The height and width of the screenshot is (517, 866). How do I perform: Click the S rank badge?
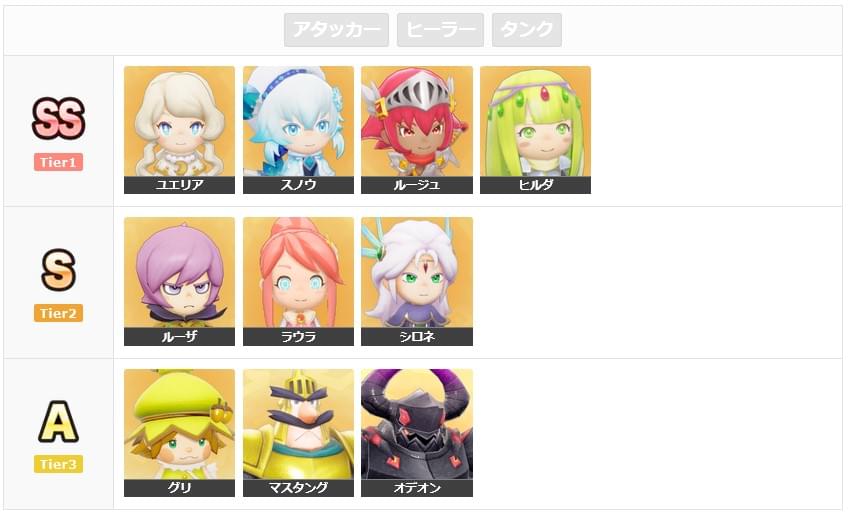(59, 270)
